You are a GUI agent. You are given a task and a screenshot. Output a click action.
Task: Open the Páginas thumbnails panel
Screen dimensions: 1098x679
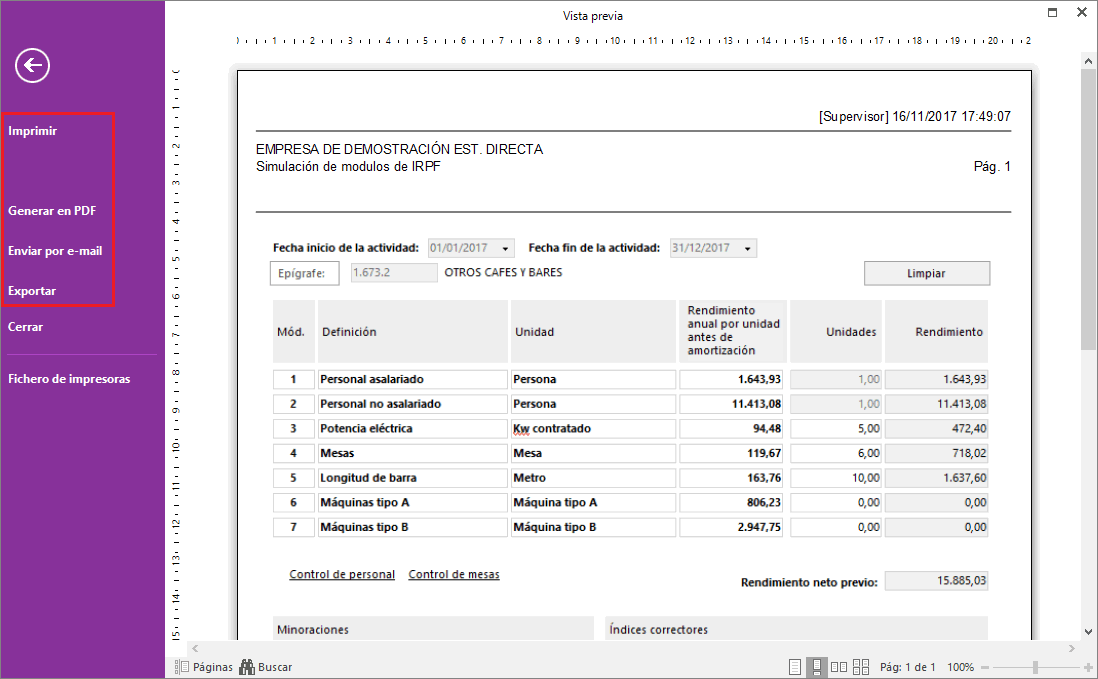tap(204, 667)
